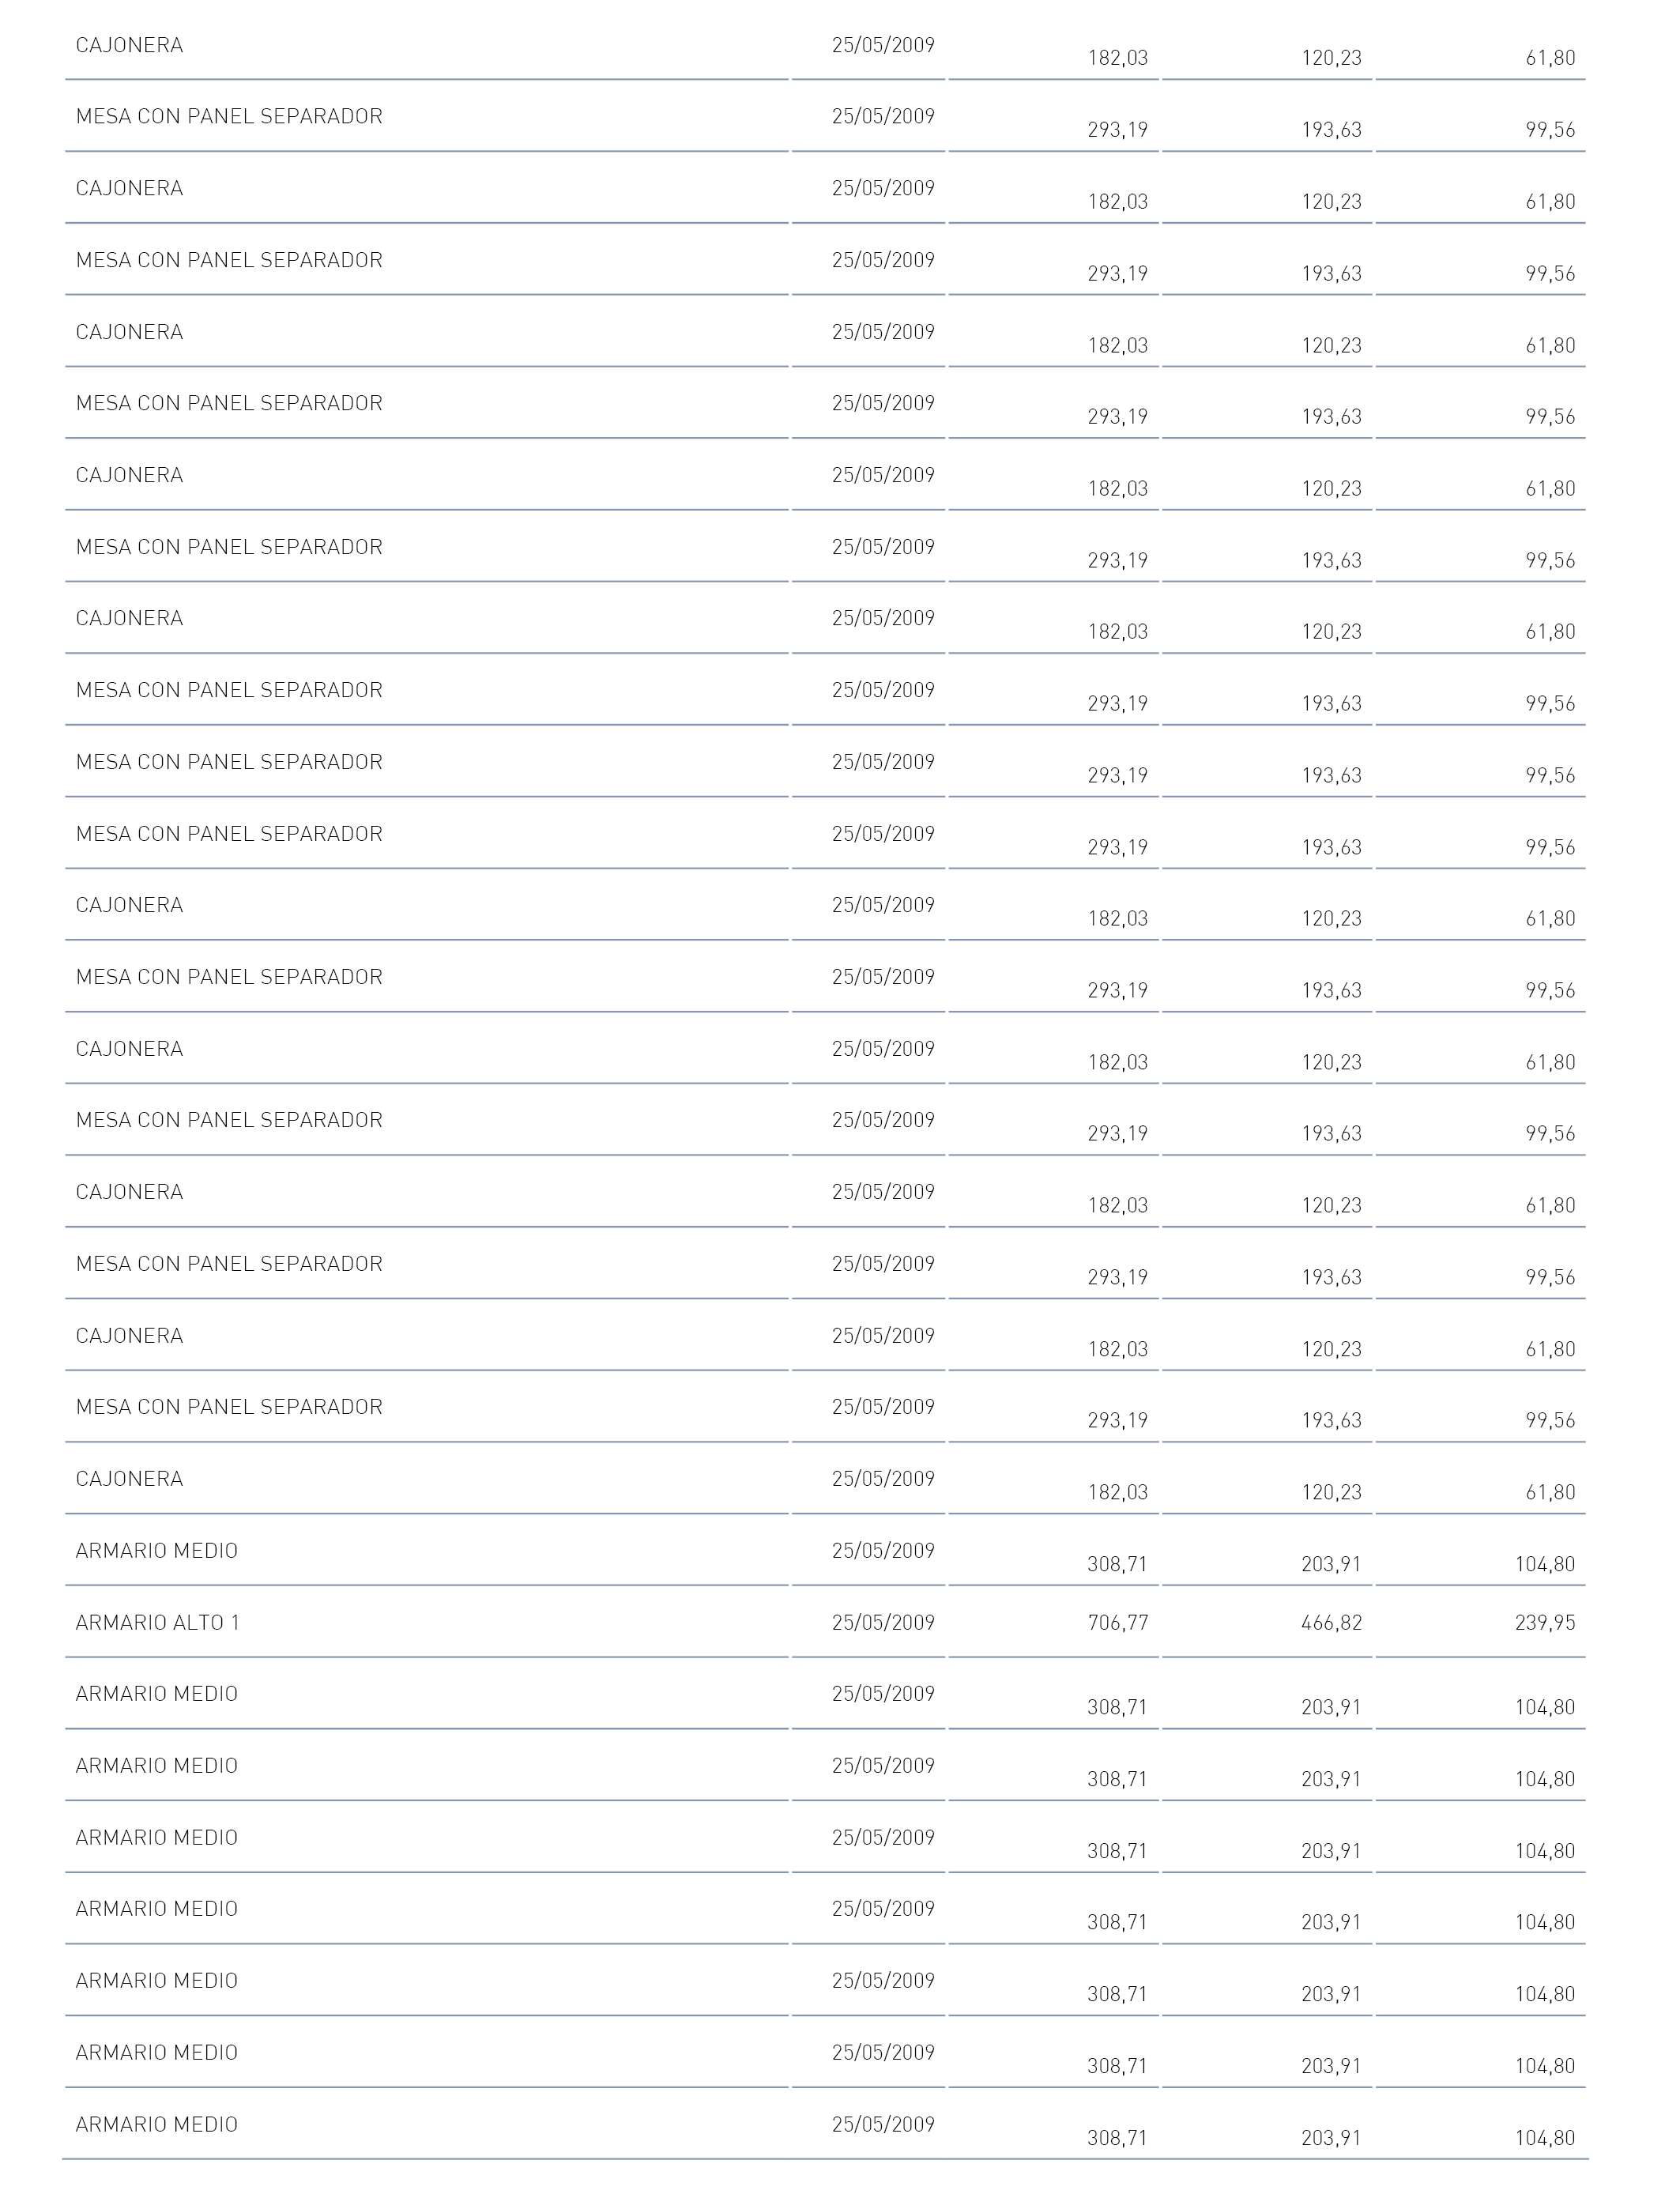
Task: Click 120,23 in the topmost CAJONERA row
Action: click(x=1331, y=59)
